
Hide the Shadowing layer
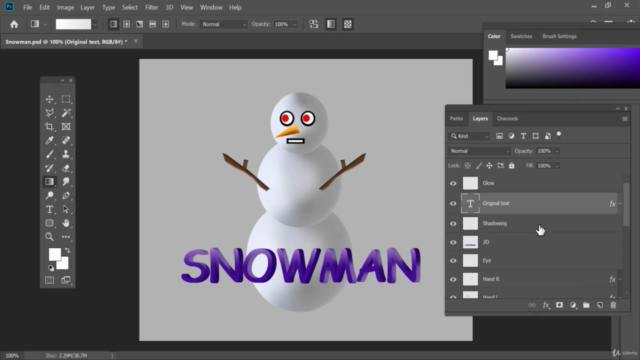[x=453, y=223]
